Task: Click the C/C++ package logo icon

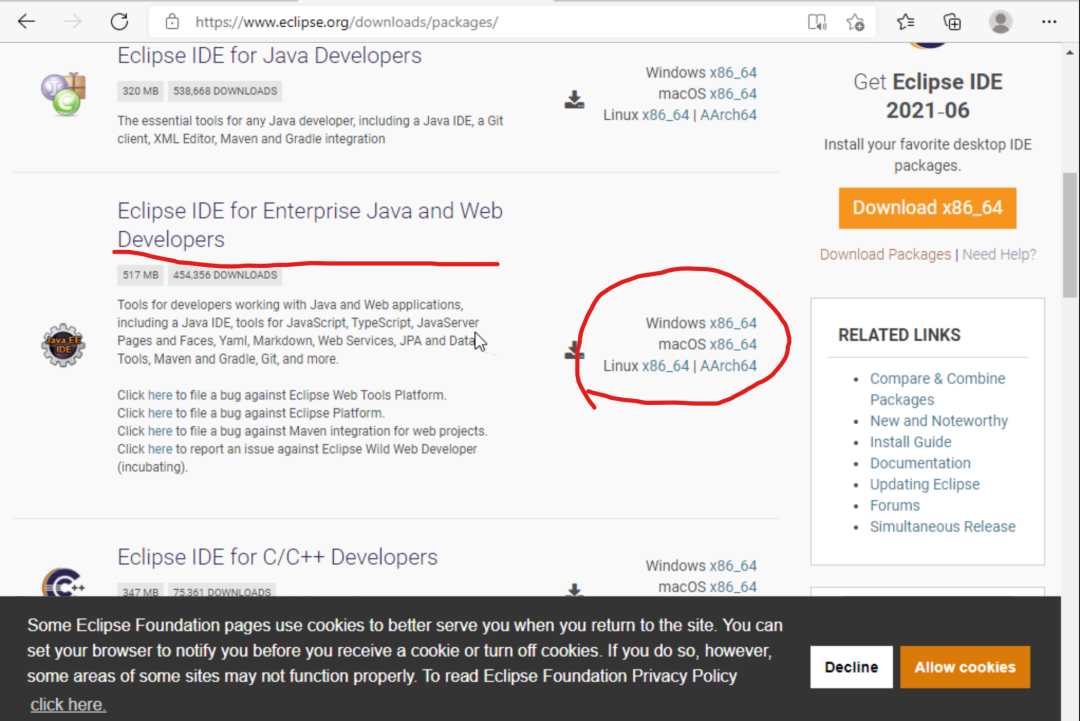Action: click(63, 583)
